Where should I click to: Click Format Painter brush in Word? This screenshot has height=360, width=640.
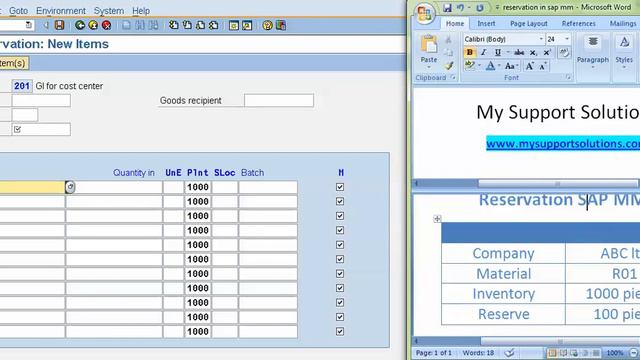(x=449, y=66)
